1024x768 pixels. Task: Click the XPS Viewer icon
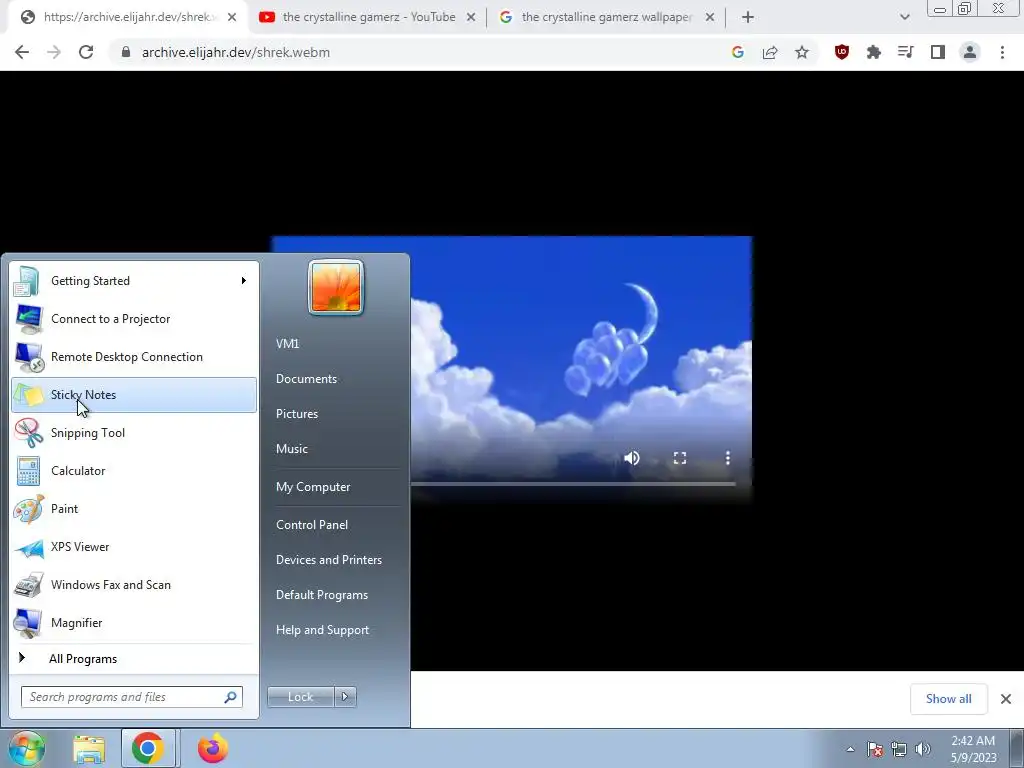tap(29, 547)
